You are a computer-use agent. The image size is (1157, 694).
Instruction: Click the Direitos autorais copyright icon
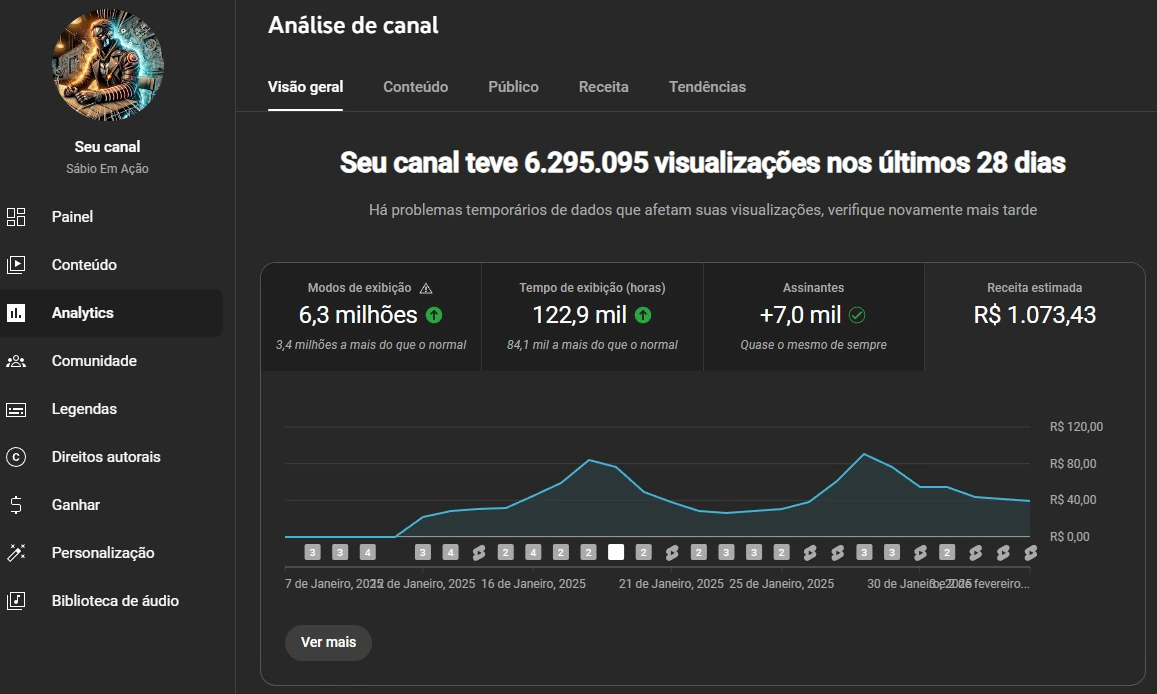[16, 457]
